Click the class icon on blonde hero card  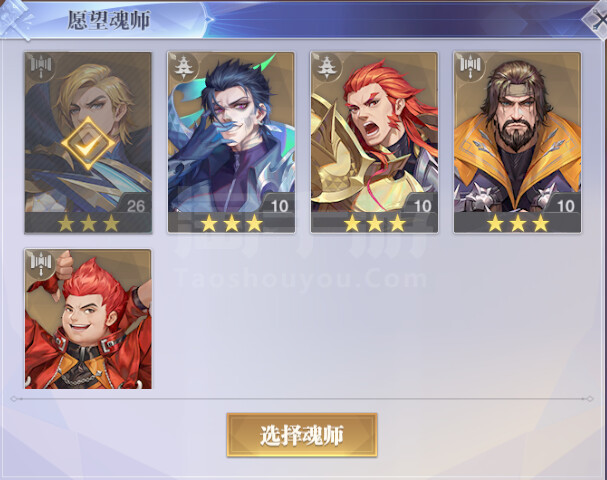(x=41, y=68)
